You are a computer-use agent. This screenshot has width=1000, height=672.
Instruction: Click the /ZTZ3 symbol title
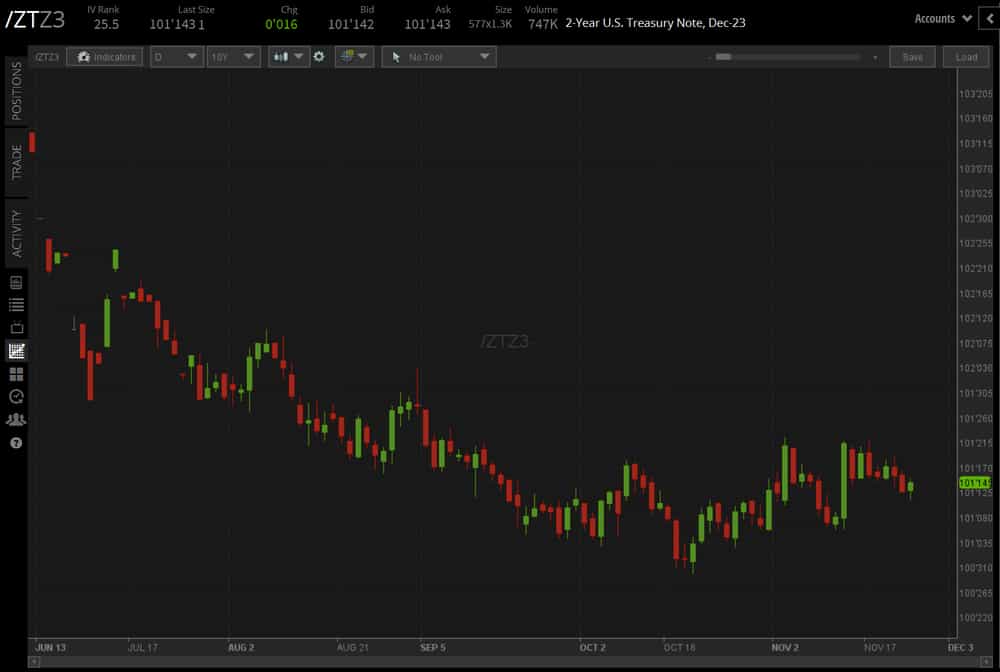tap(35, 20)
